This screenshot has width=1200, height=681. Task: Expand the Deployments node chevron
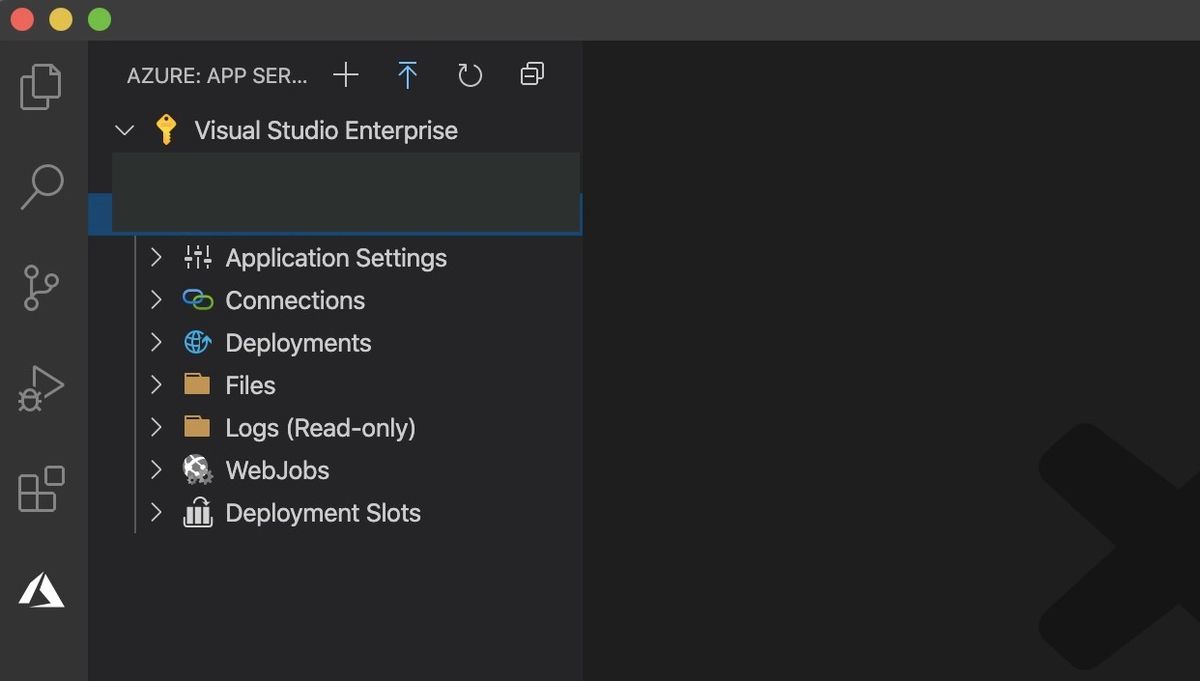coord(156,342)
